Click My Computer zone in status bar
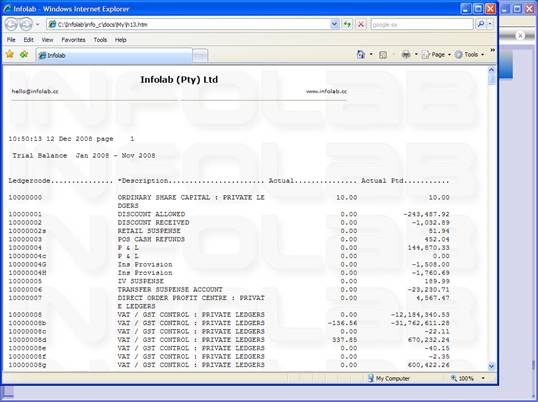Screen dimensions: 538x402 point(389,378)
